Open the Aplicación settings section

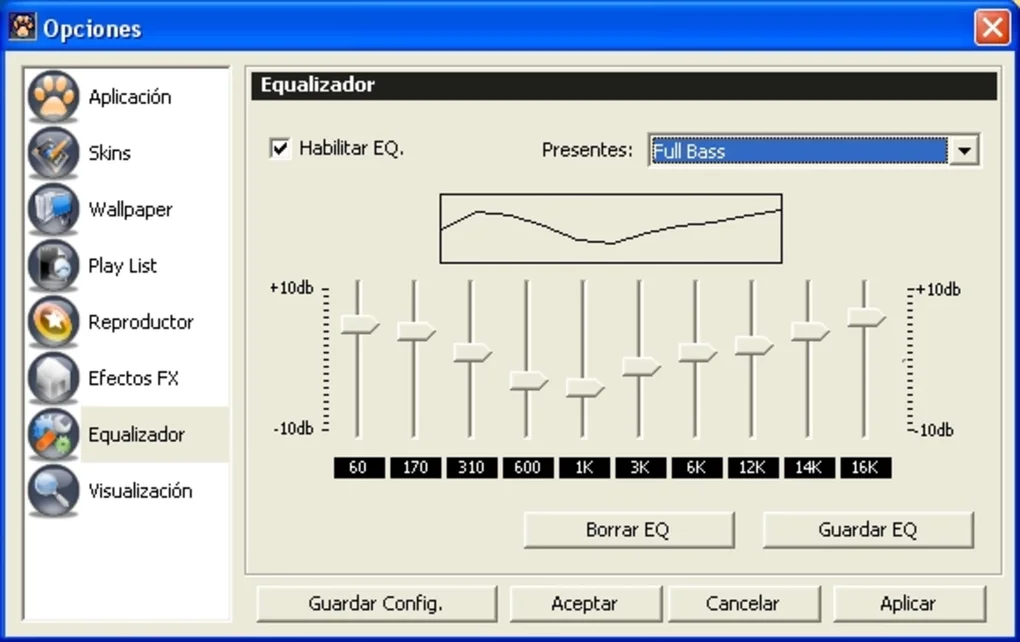pos(130,97)
